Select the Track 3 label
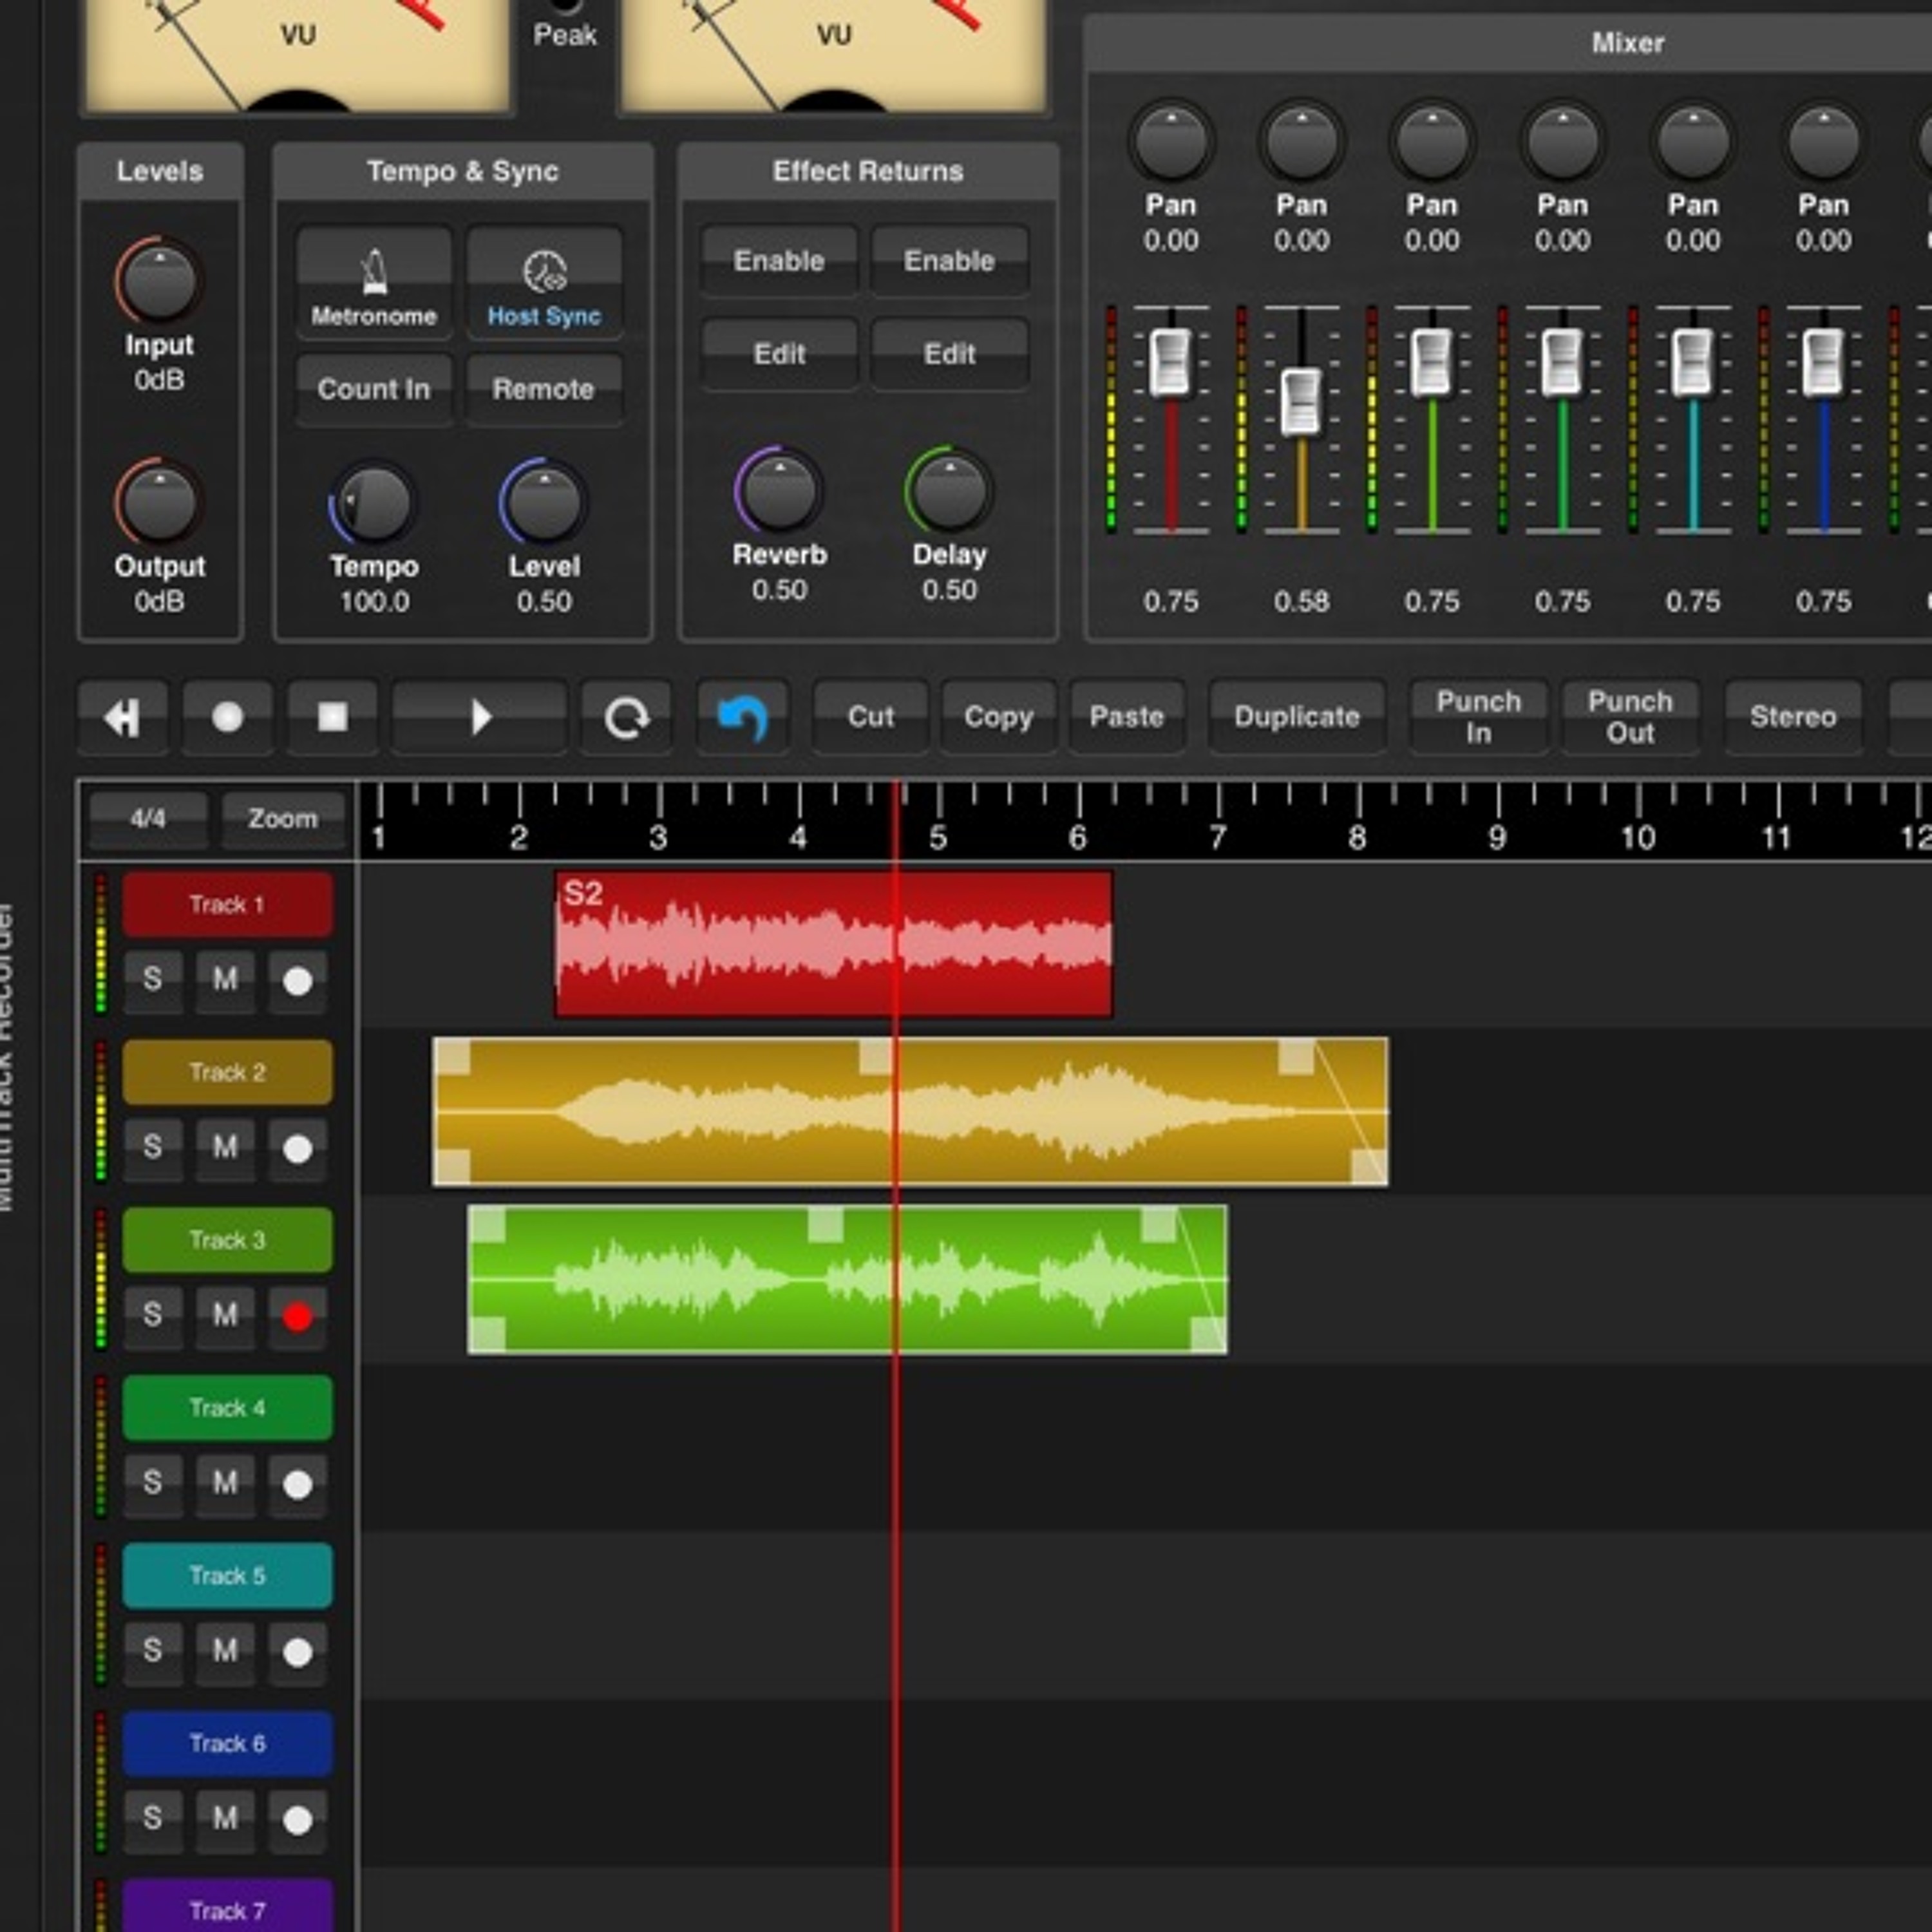 (227, 1240)
